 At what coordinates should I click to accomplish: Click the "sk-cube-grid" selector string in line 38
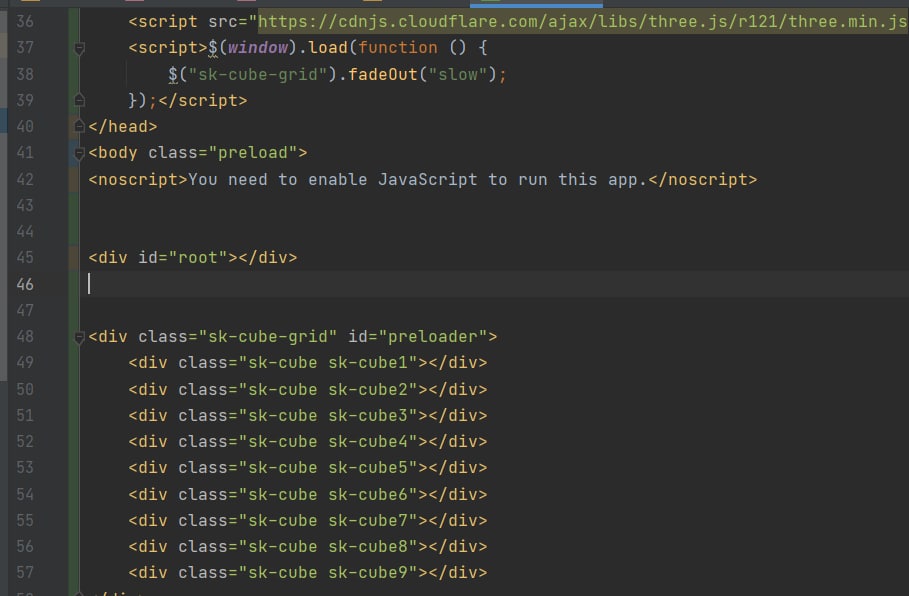(258, 74)
